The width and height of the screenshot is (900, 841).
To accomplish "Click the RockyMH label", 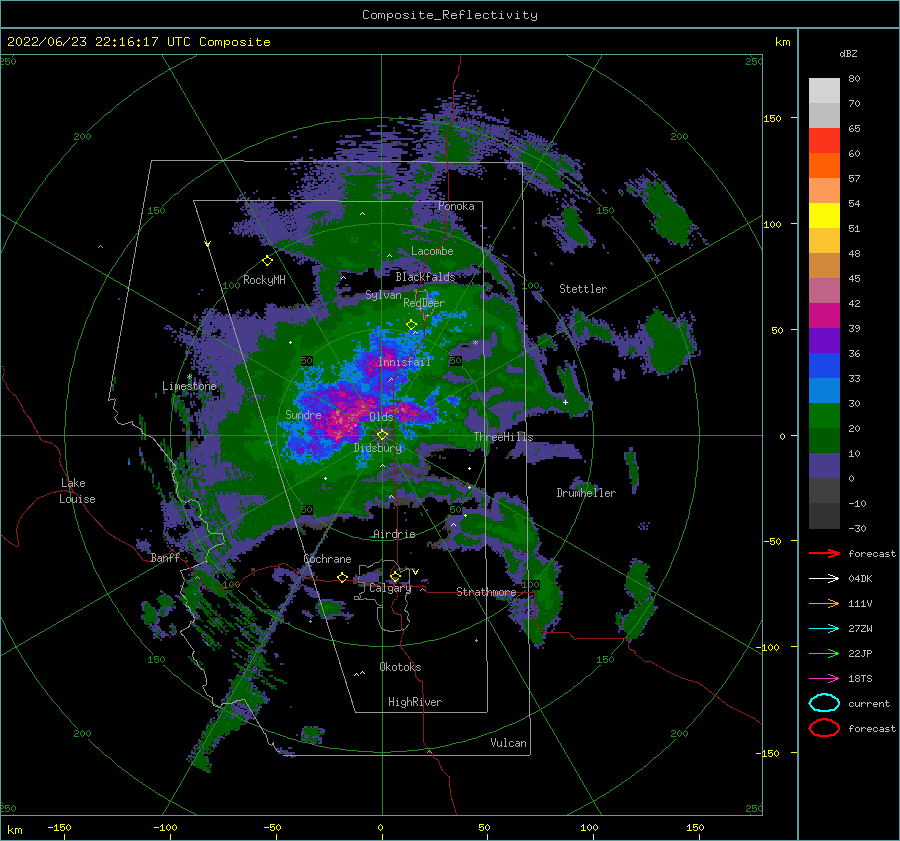I will coord(264,280).
